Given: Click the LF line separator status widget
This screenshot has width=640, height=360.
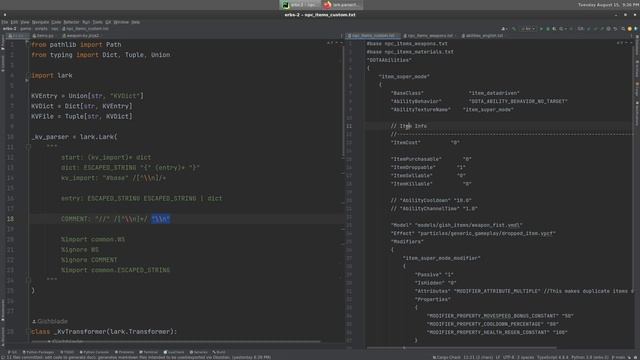Looking at the screenshot, I should click(498, 357).
